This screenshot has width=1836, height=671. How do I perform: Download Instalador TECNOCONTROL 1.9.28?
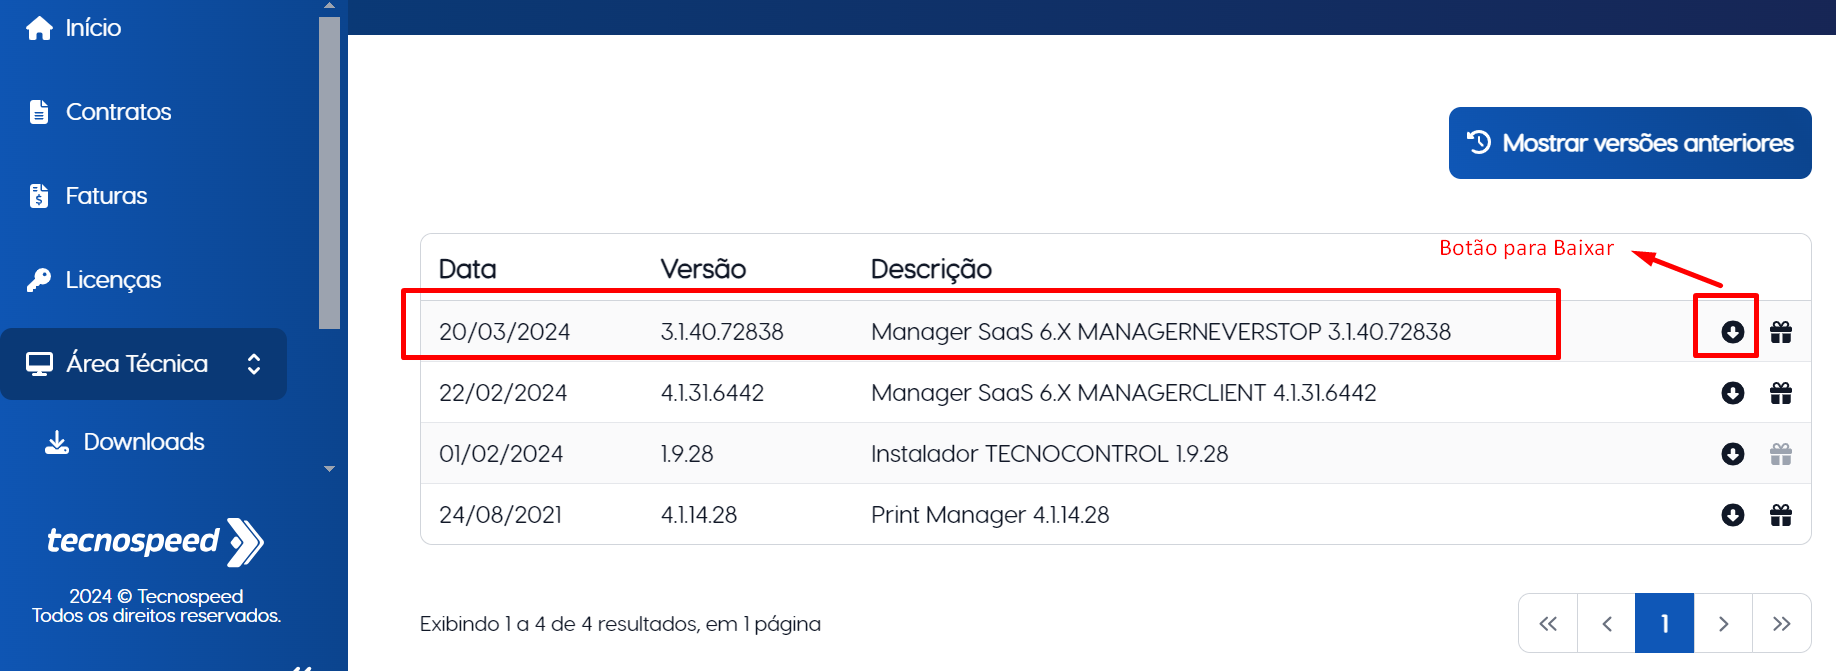click(1733, 454)
